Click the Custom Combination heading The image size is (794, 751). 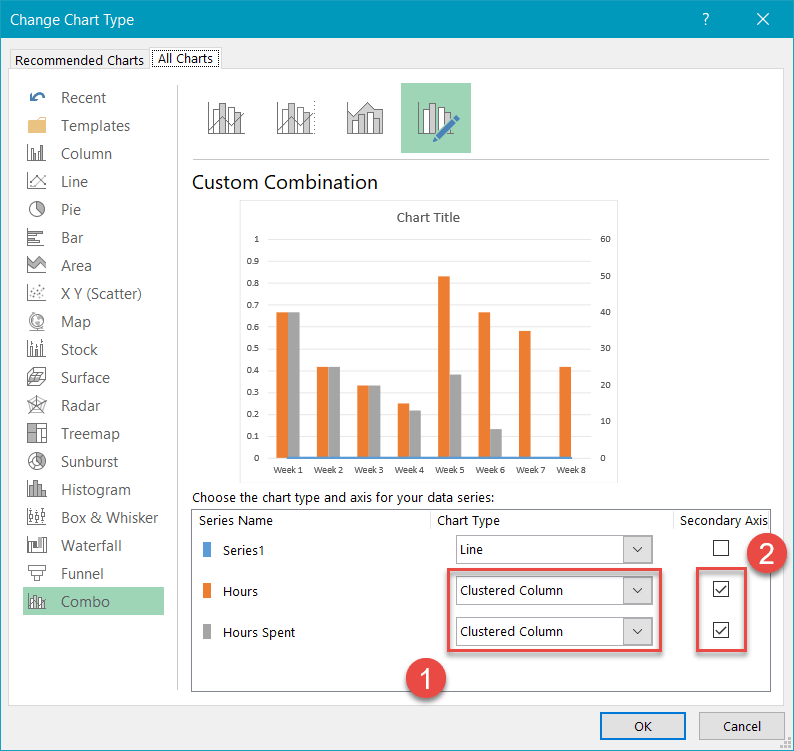[285, 182]
